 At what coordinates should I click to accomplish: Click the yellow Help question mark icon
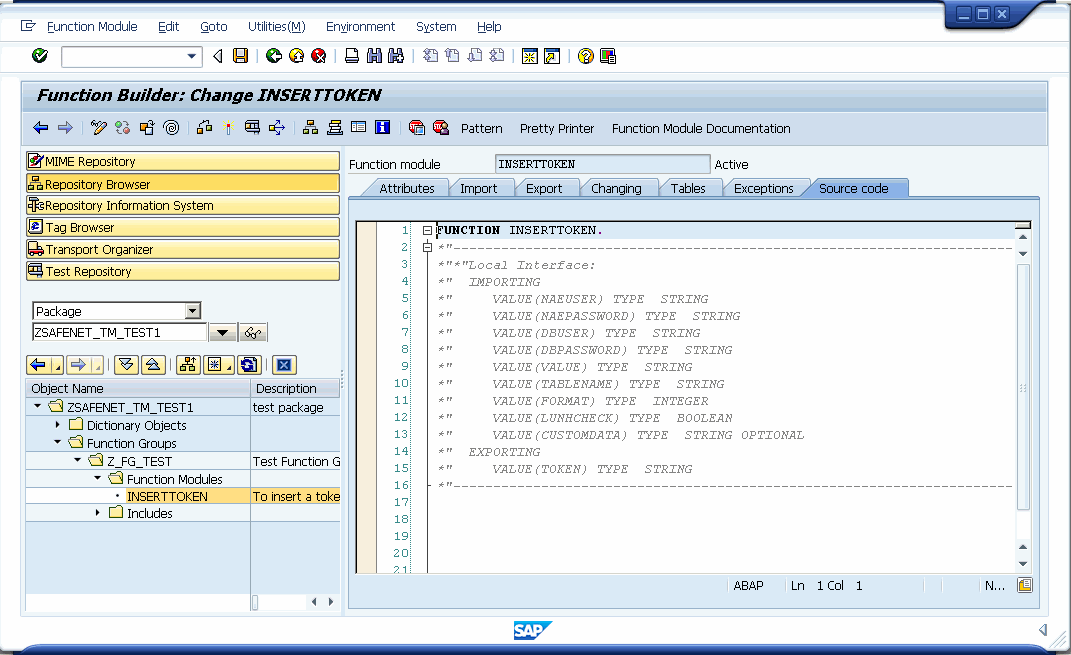coord(585,56)
